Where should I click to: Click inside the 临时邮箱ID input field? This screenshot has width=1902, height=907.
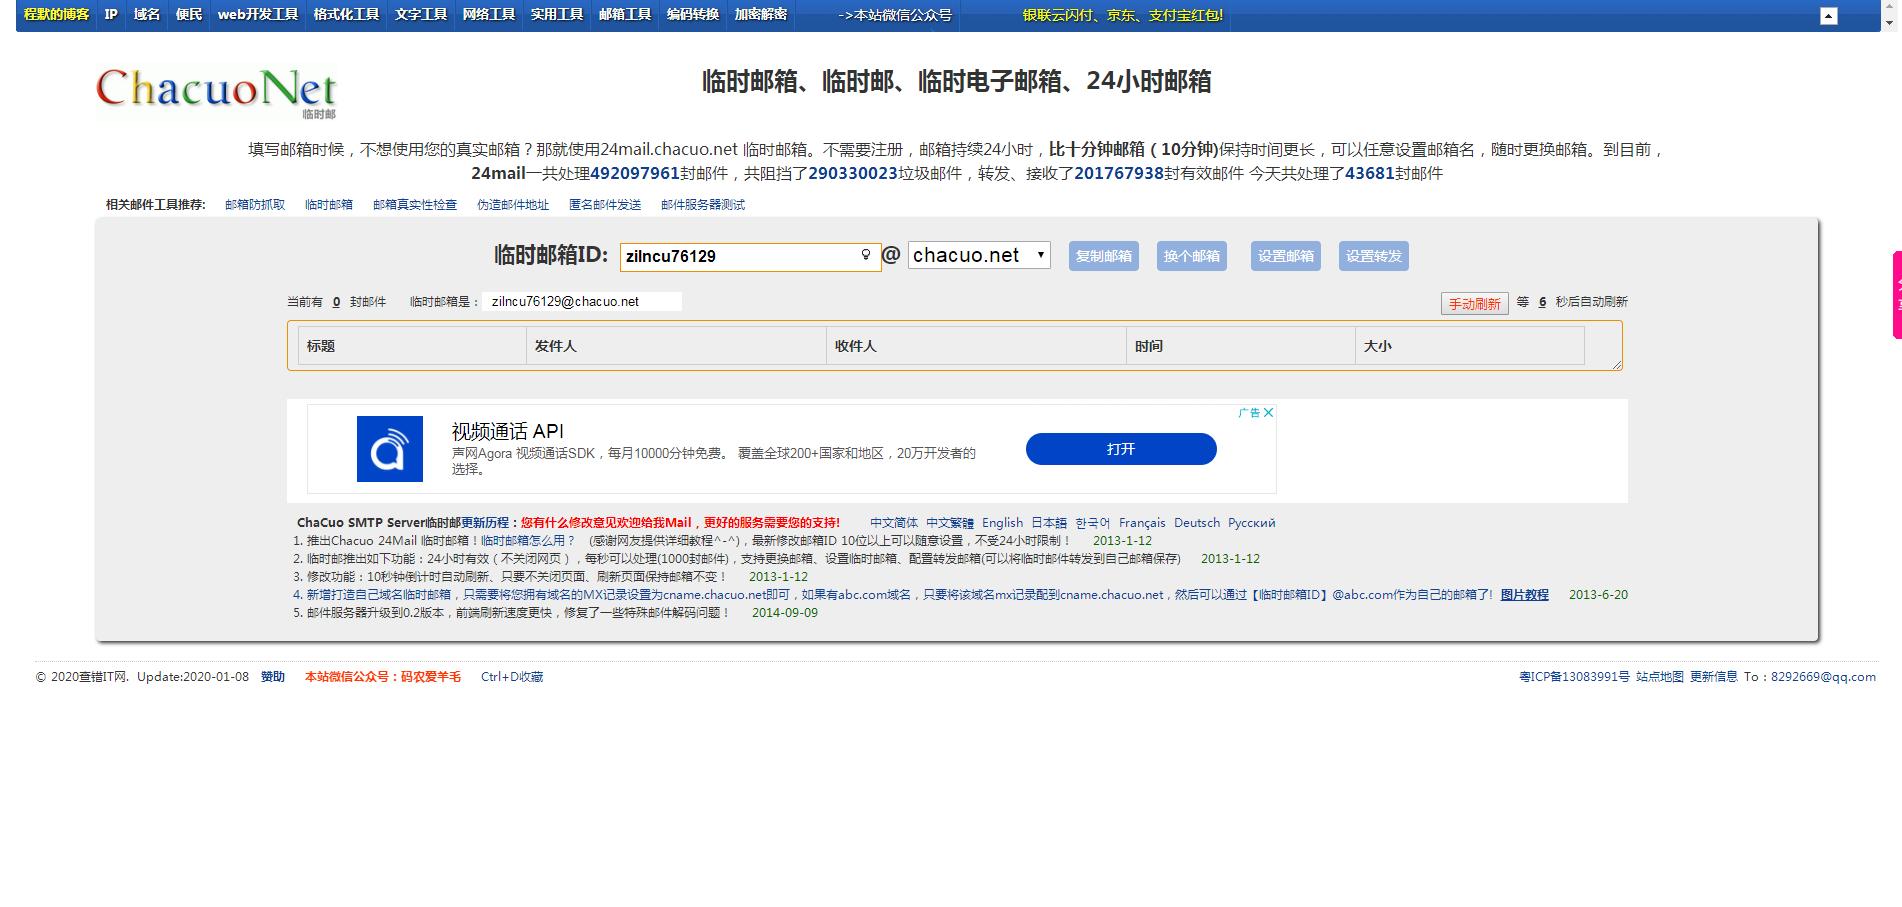(740, 256)
